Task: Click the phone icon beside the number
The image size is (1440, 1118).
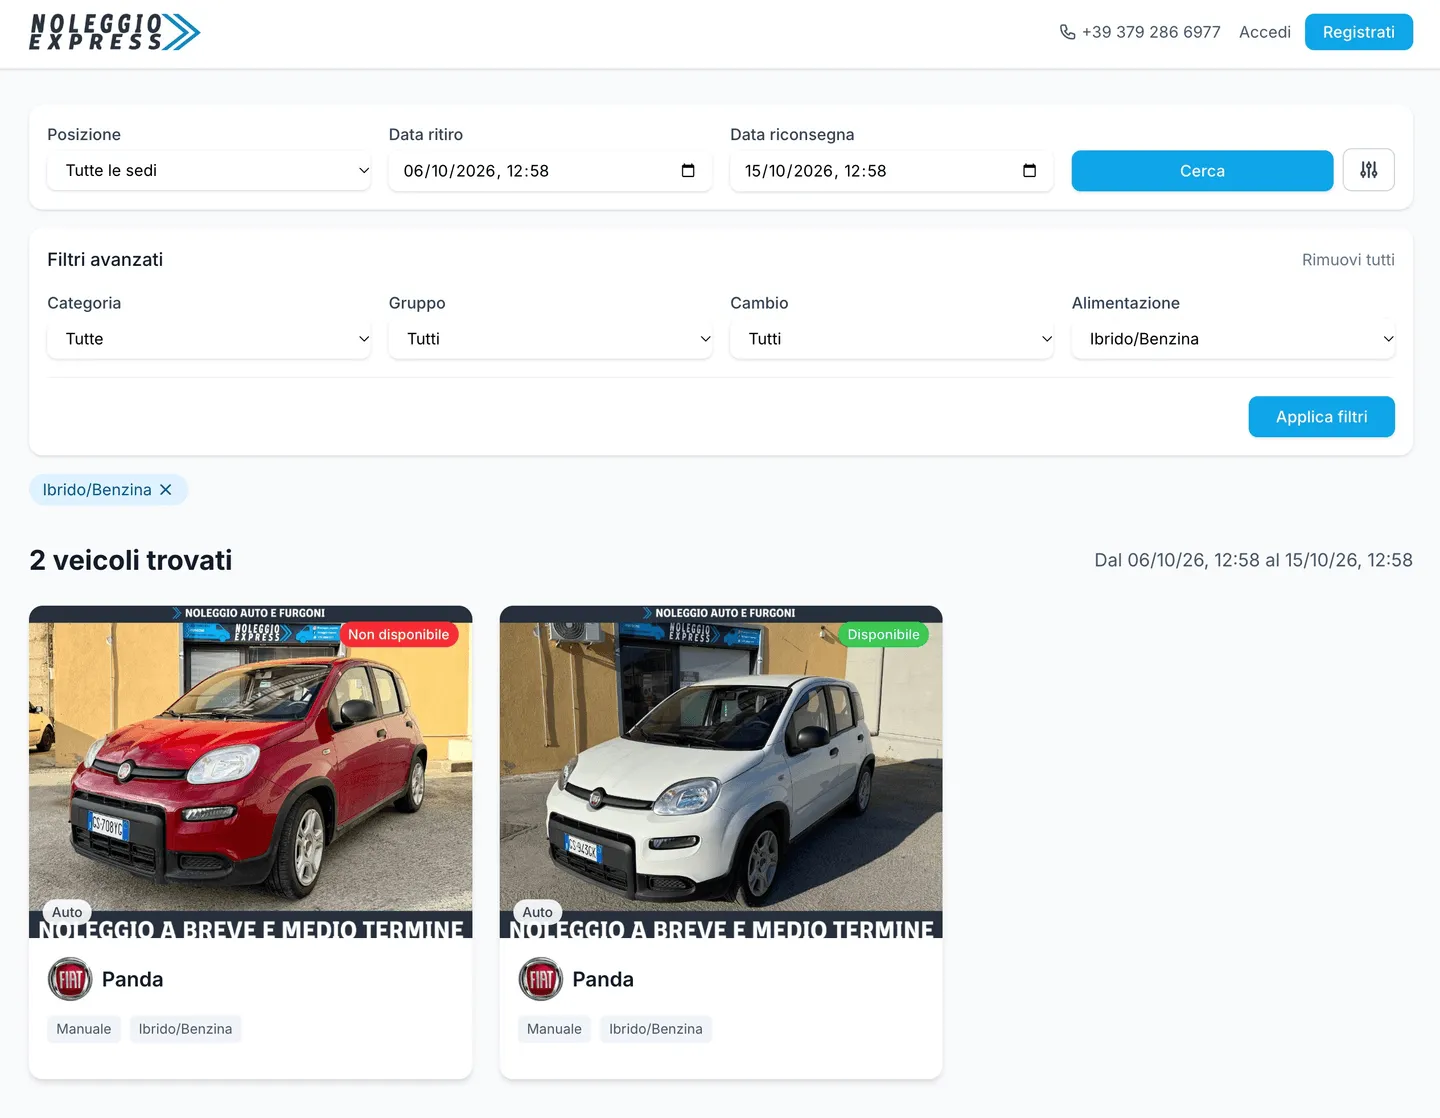Action: coord(1067,32)
